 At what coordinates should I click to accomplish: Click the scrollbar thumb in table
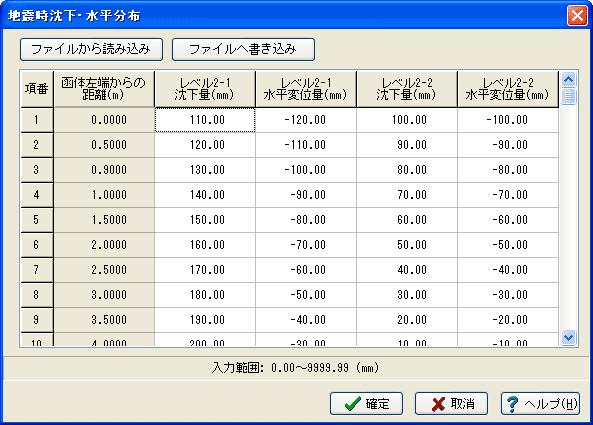pos(568,96)
